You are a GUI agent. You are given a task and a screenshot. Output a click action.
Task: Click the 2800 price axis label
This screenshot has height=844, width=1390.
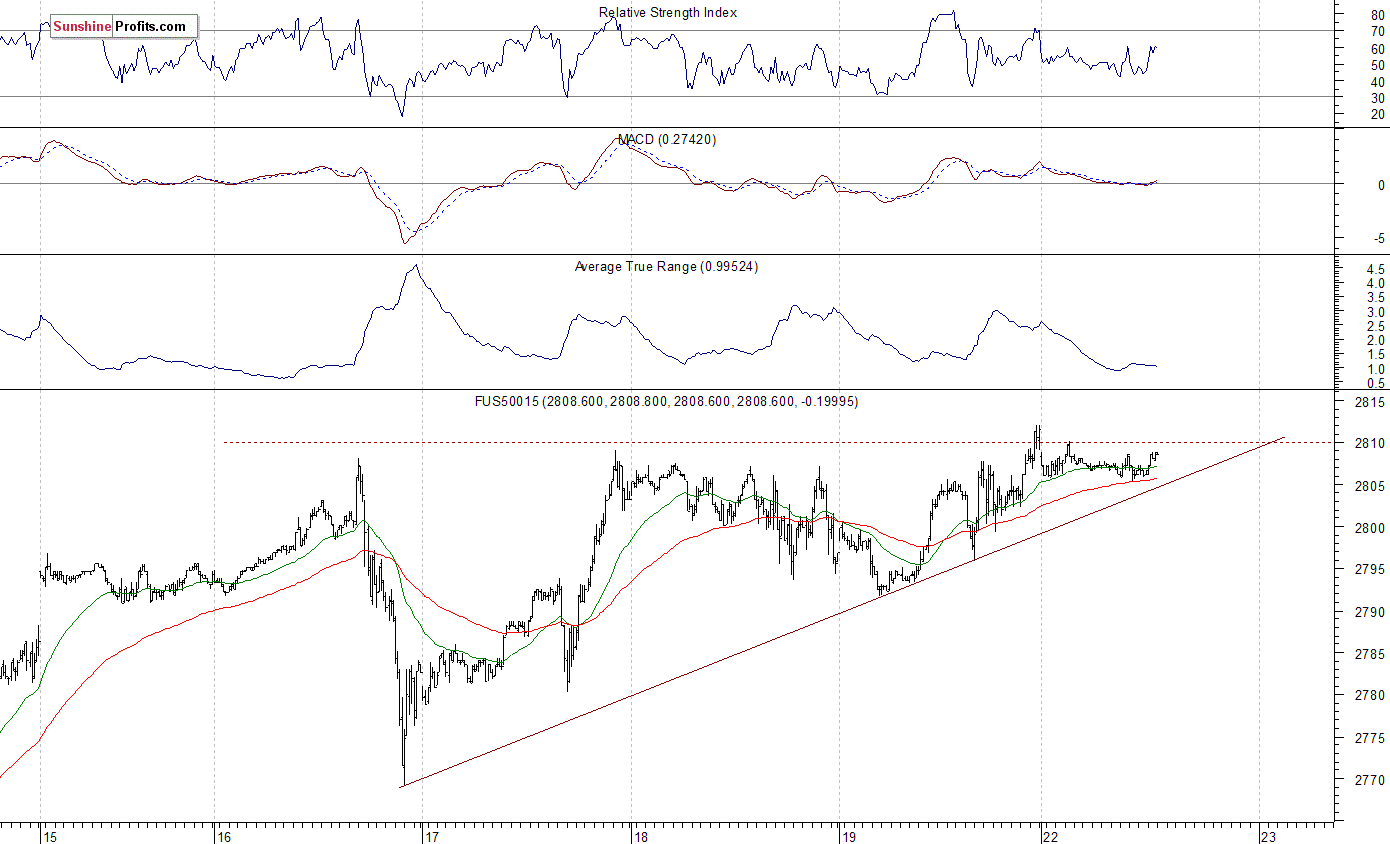[1372, 527]
